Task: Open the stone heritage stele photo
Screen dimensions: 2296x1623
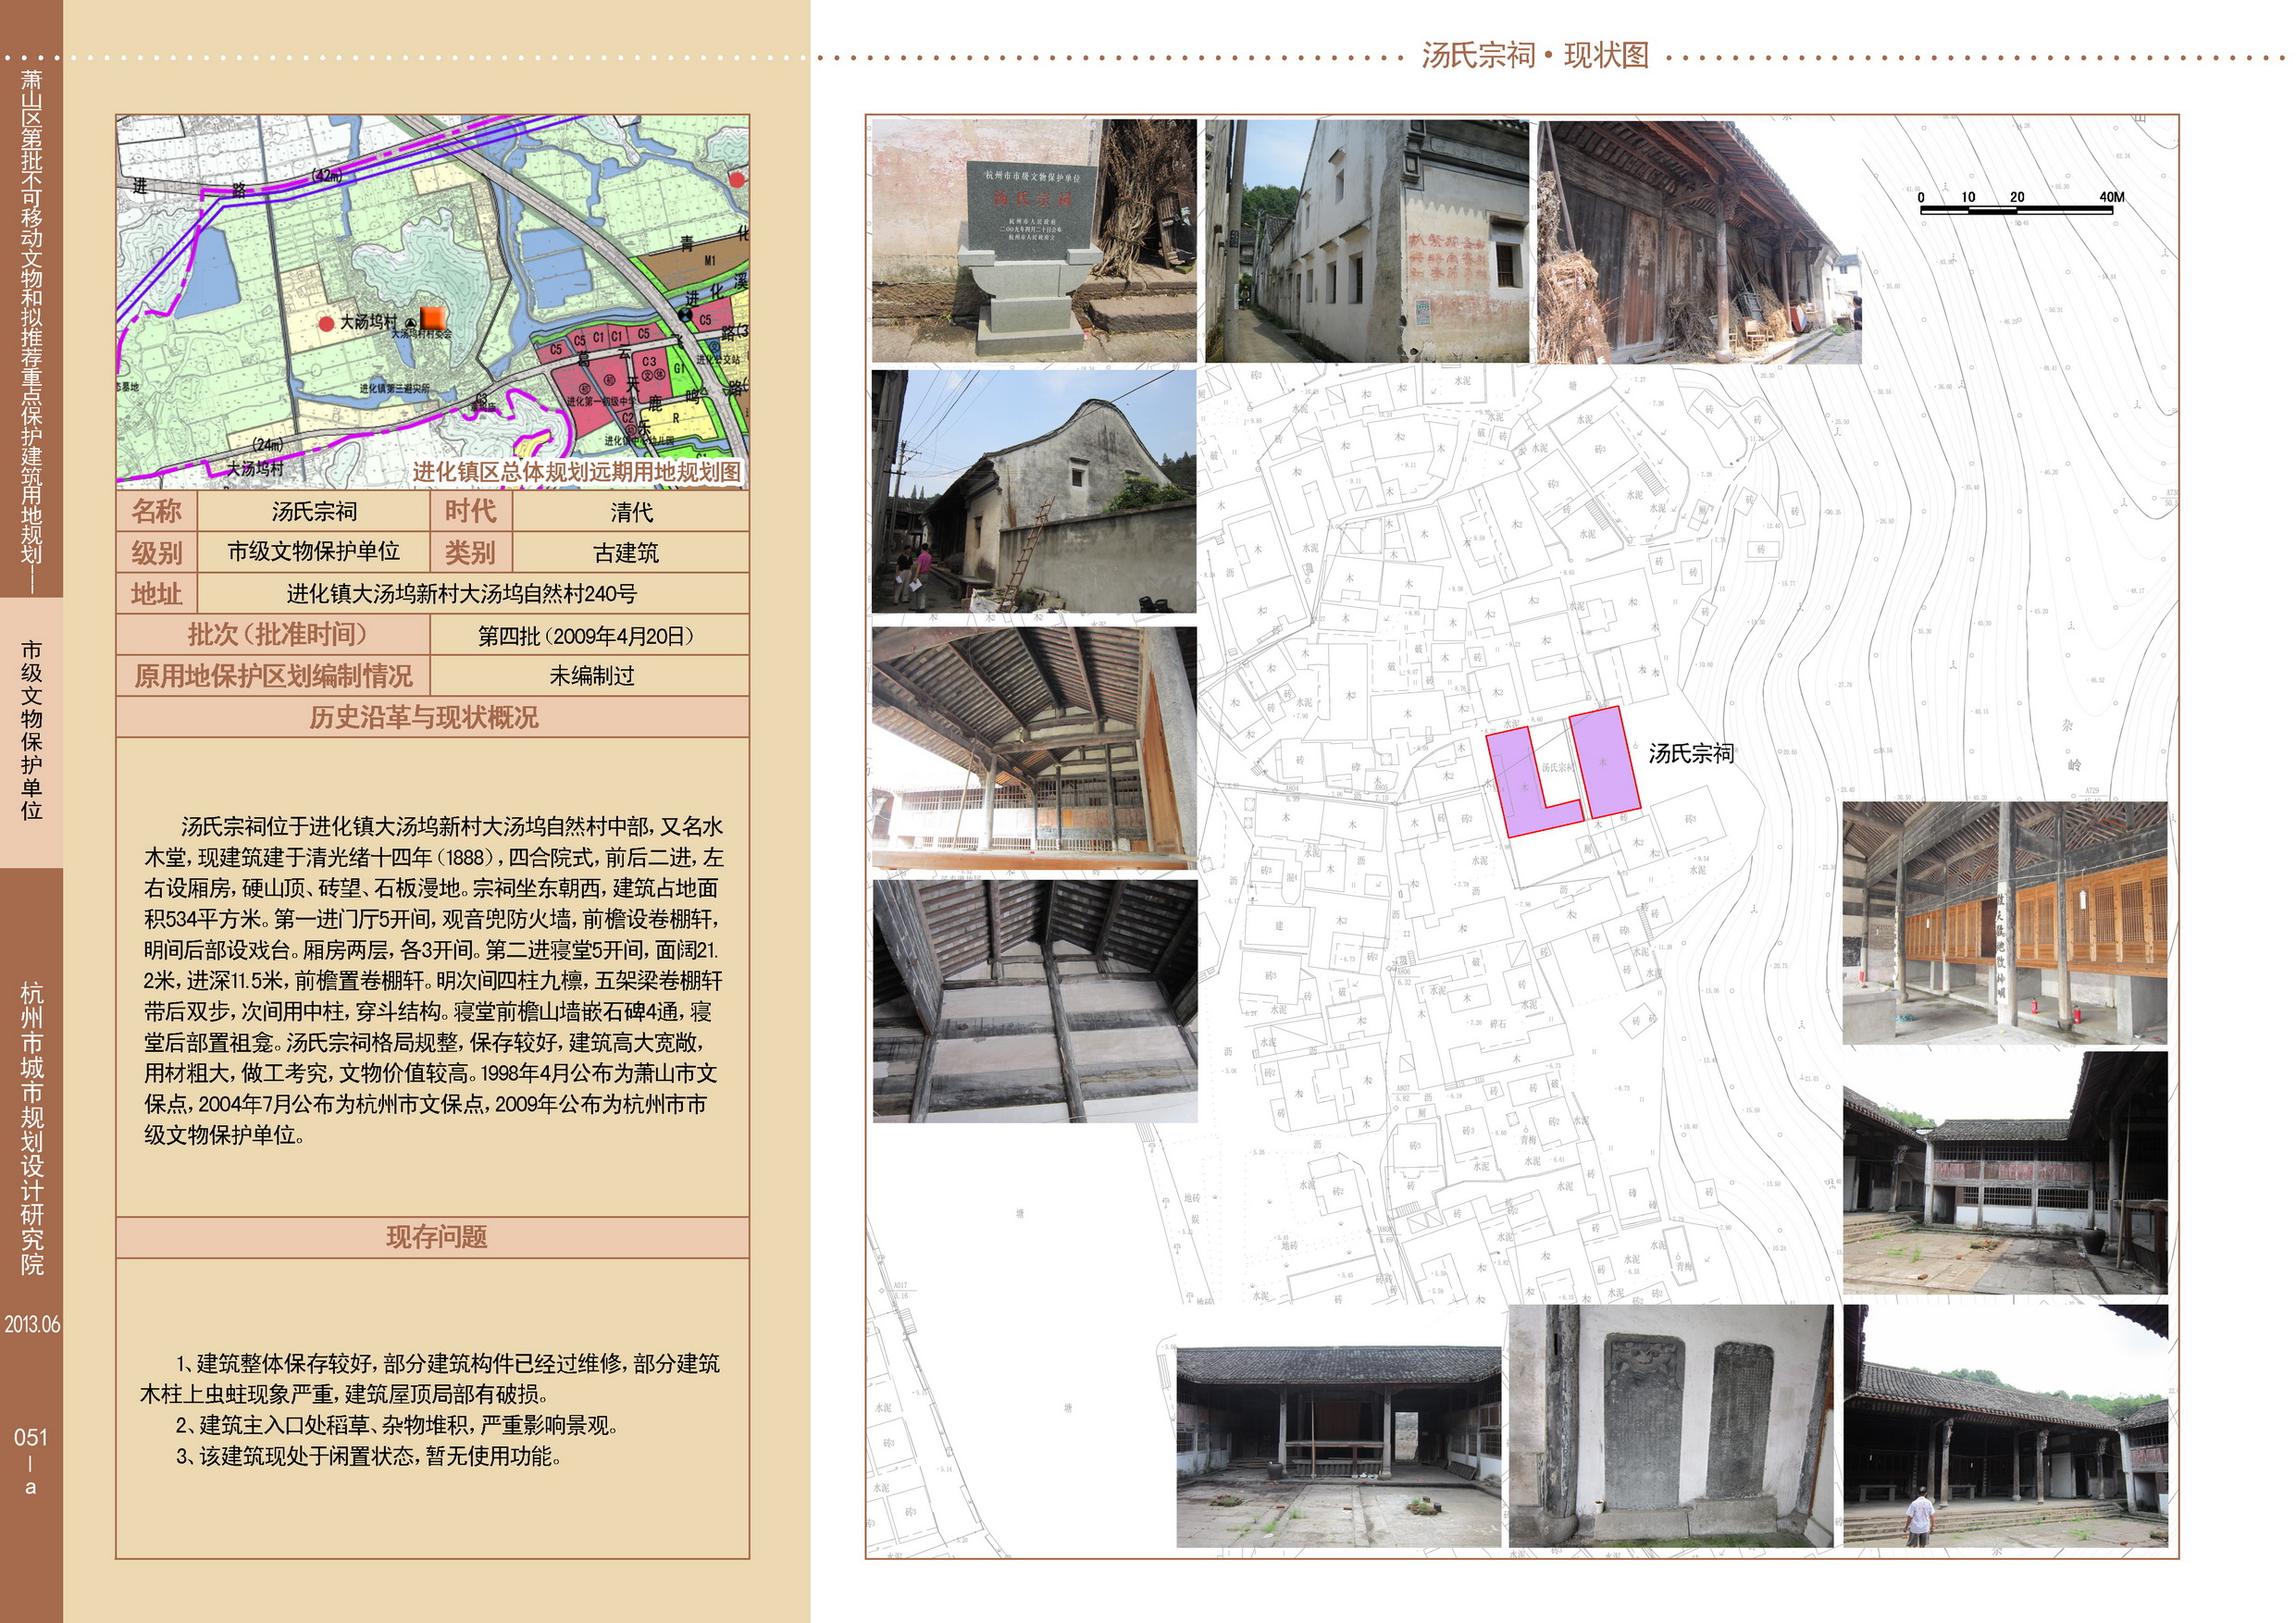Action: click(1034, 241)
